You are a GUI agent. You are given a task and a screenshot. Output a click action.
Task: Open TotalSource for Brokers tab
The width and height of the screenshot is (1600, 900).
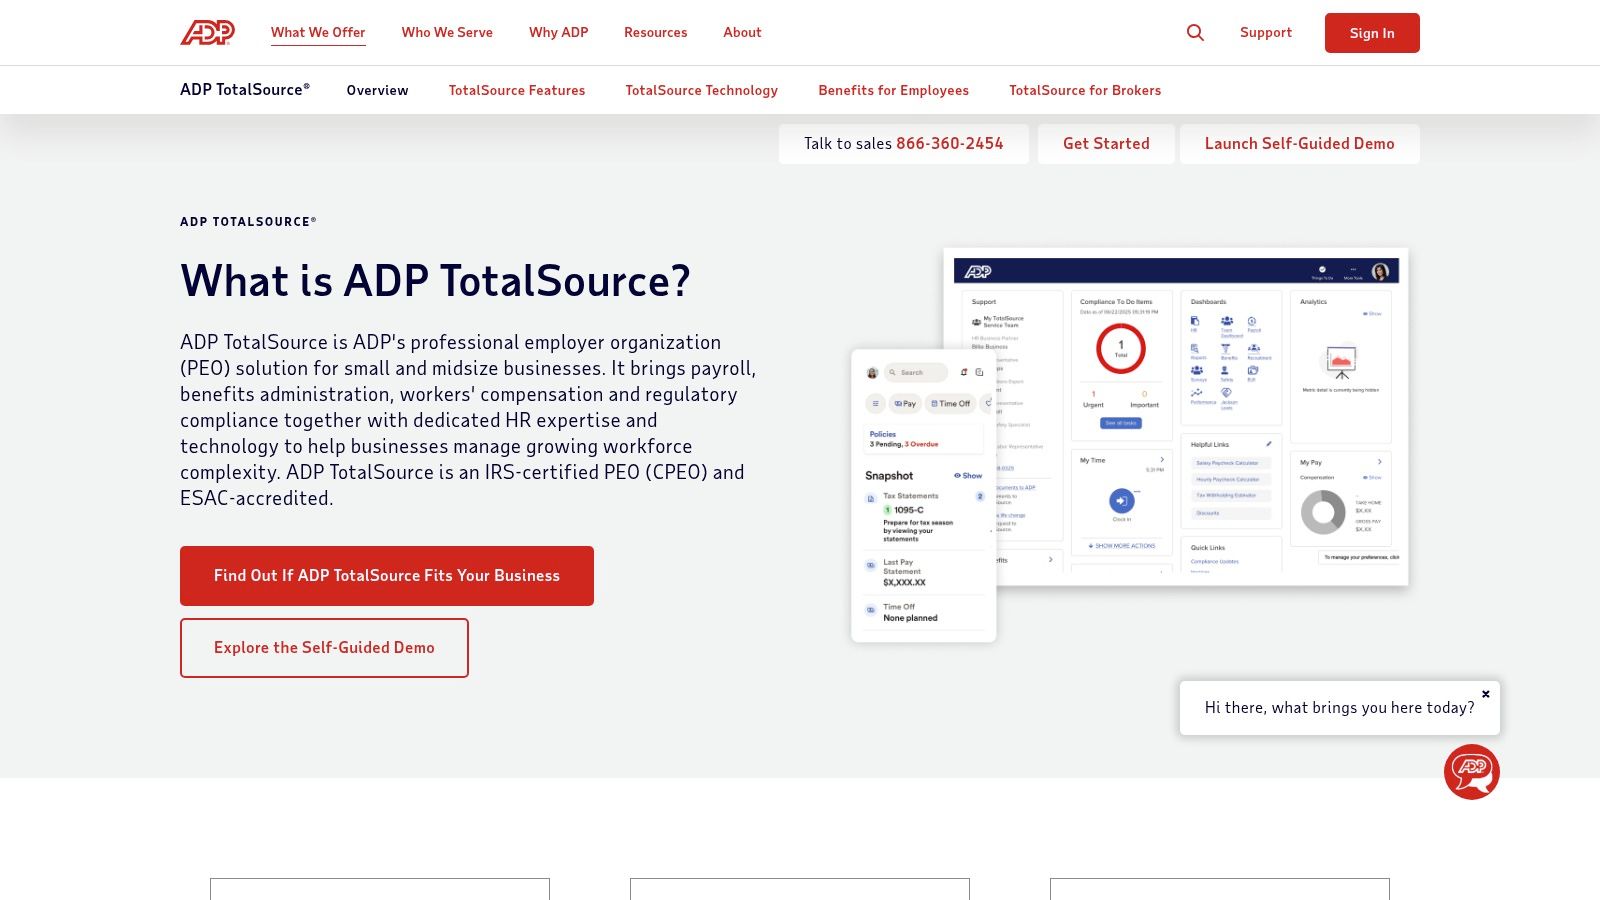click(x=1085, y=90)
